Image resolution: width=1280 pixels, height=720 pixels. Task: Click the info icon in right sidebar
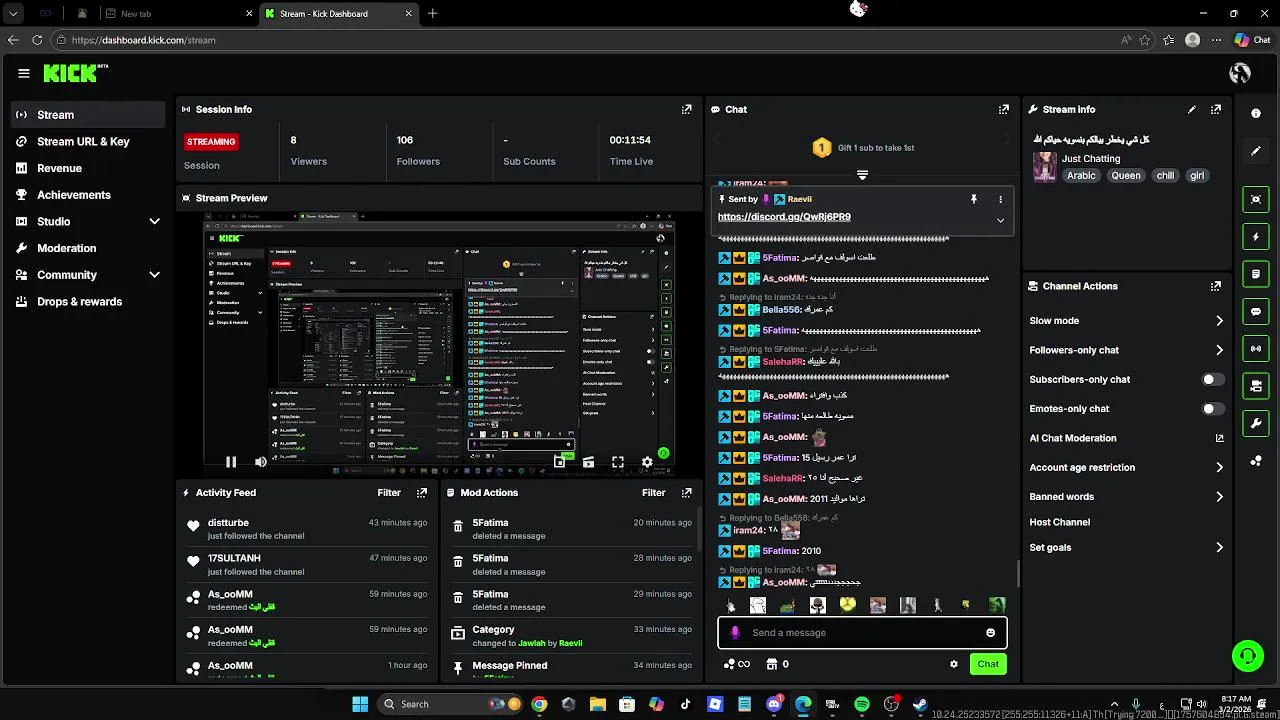pyautogui.click(x=1256, y=114)
